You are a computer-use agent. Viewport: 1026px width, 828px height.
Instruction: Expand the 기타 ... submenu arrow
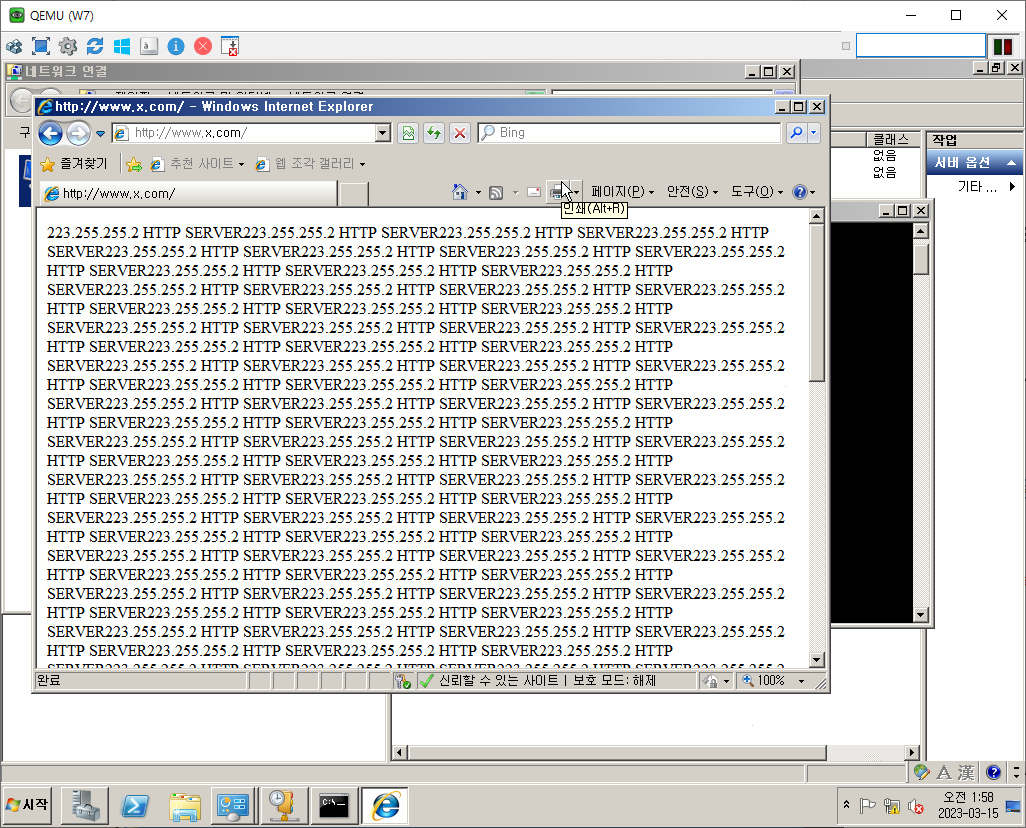[x=1013, y=187]
